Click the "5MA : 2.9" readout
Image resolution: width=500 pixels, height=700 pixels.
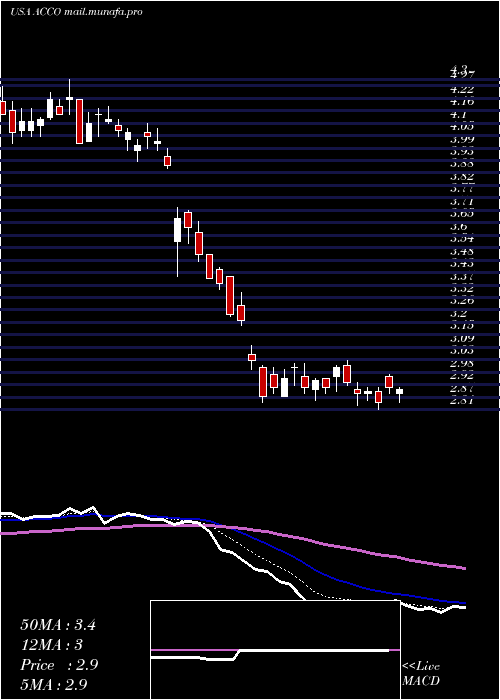(54, 685)
